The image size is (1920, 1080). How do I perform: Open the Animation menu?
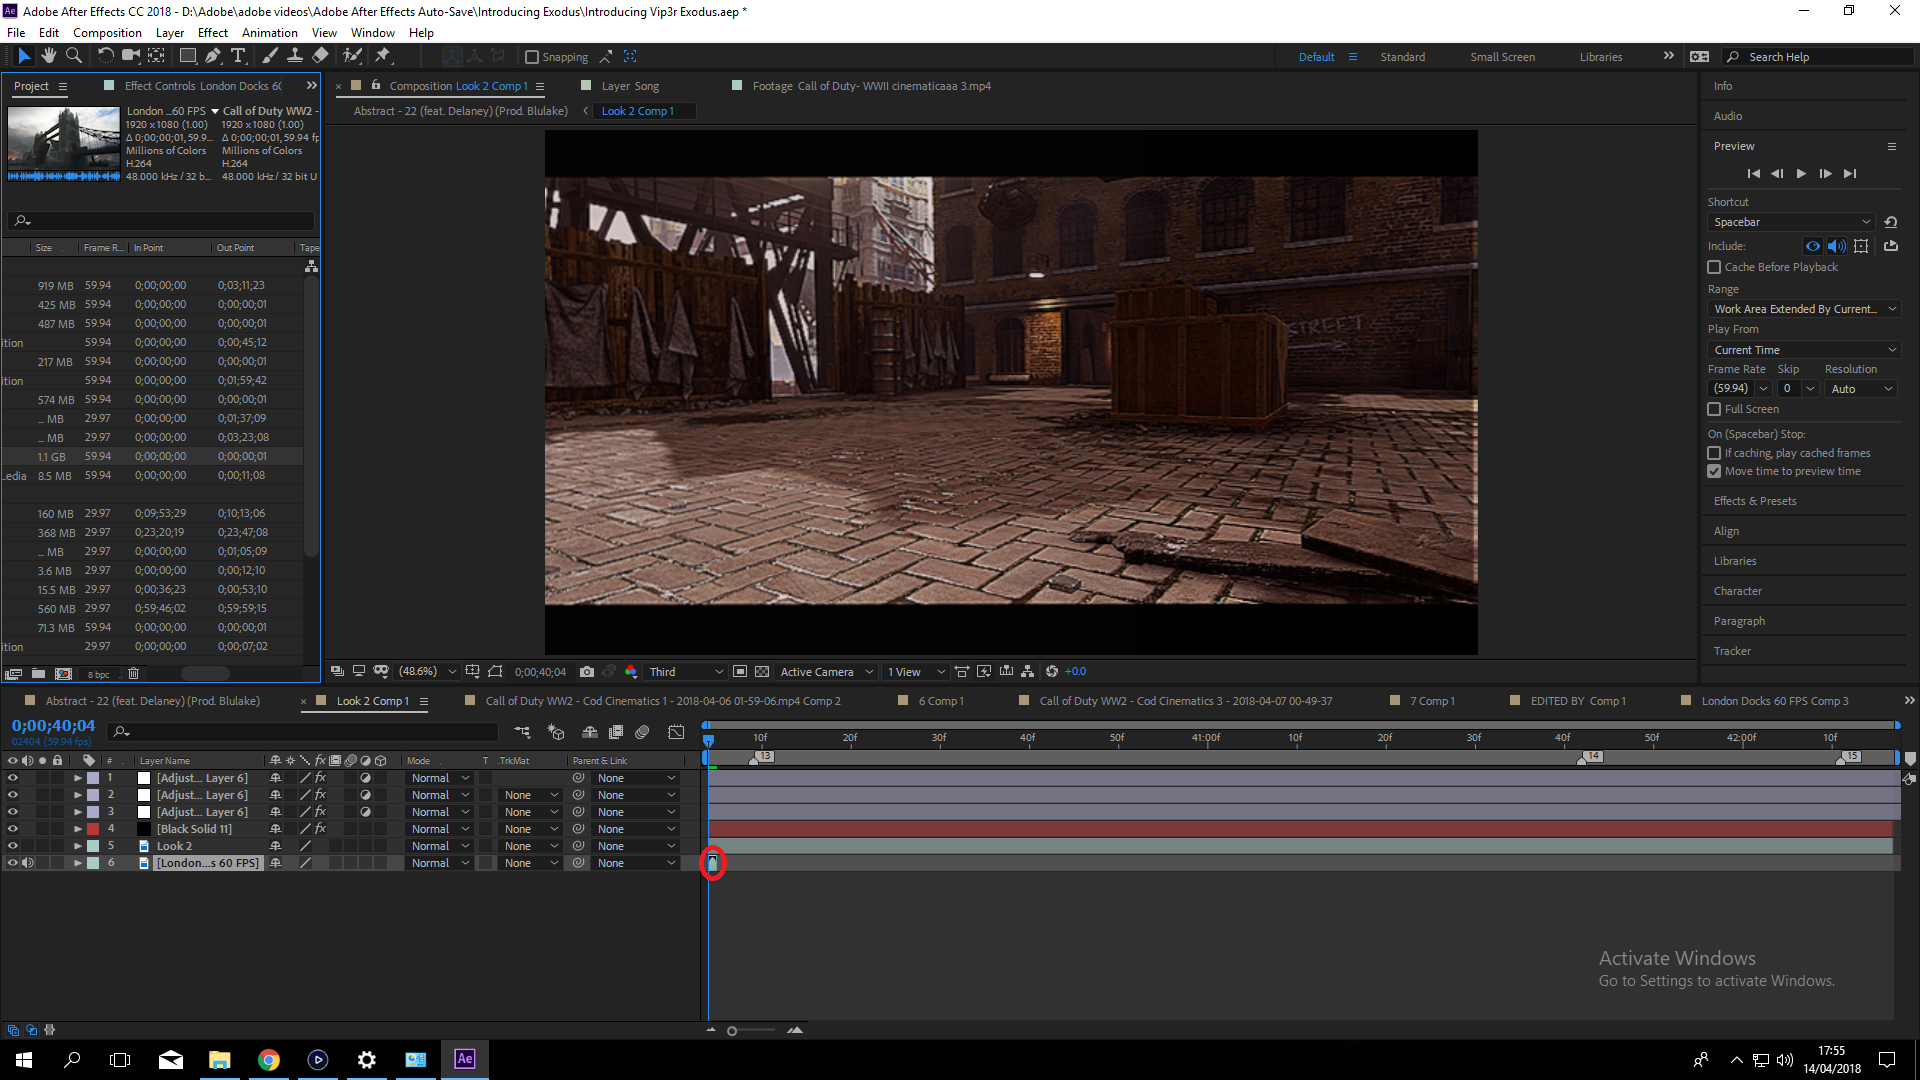270,32
